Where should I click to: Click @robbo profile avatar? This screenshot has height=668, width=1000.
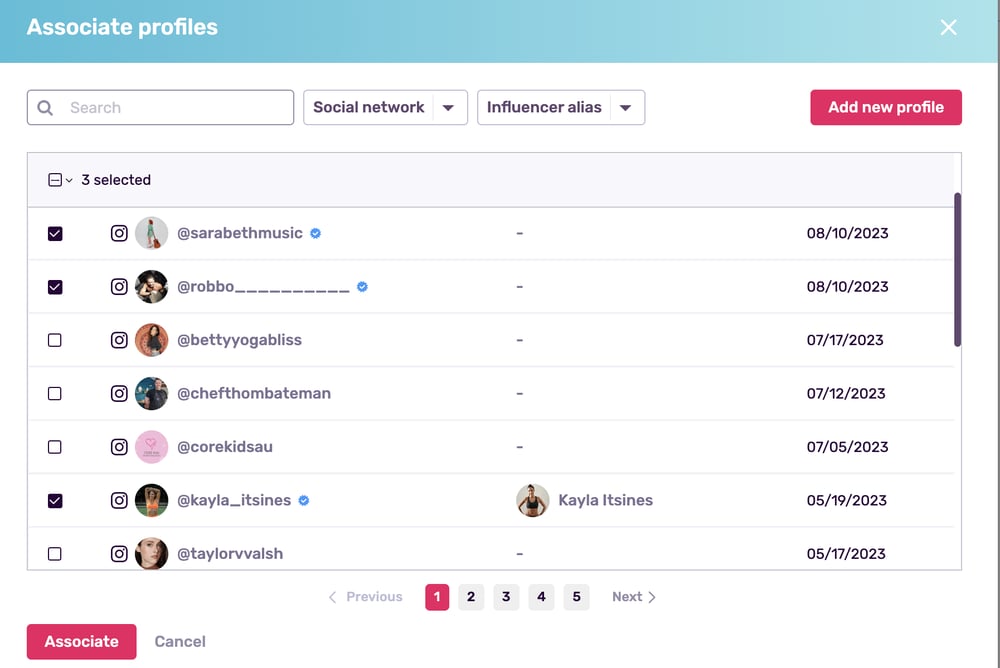(152, 287)
